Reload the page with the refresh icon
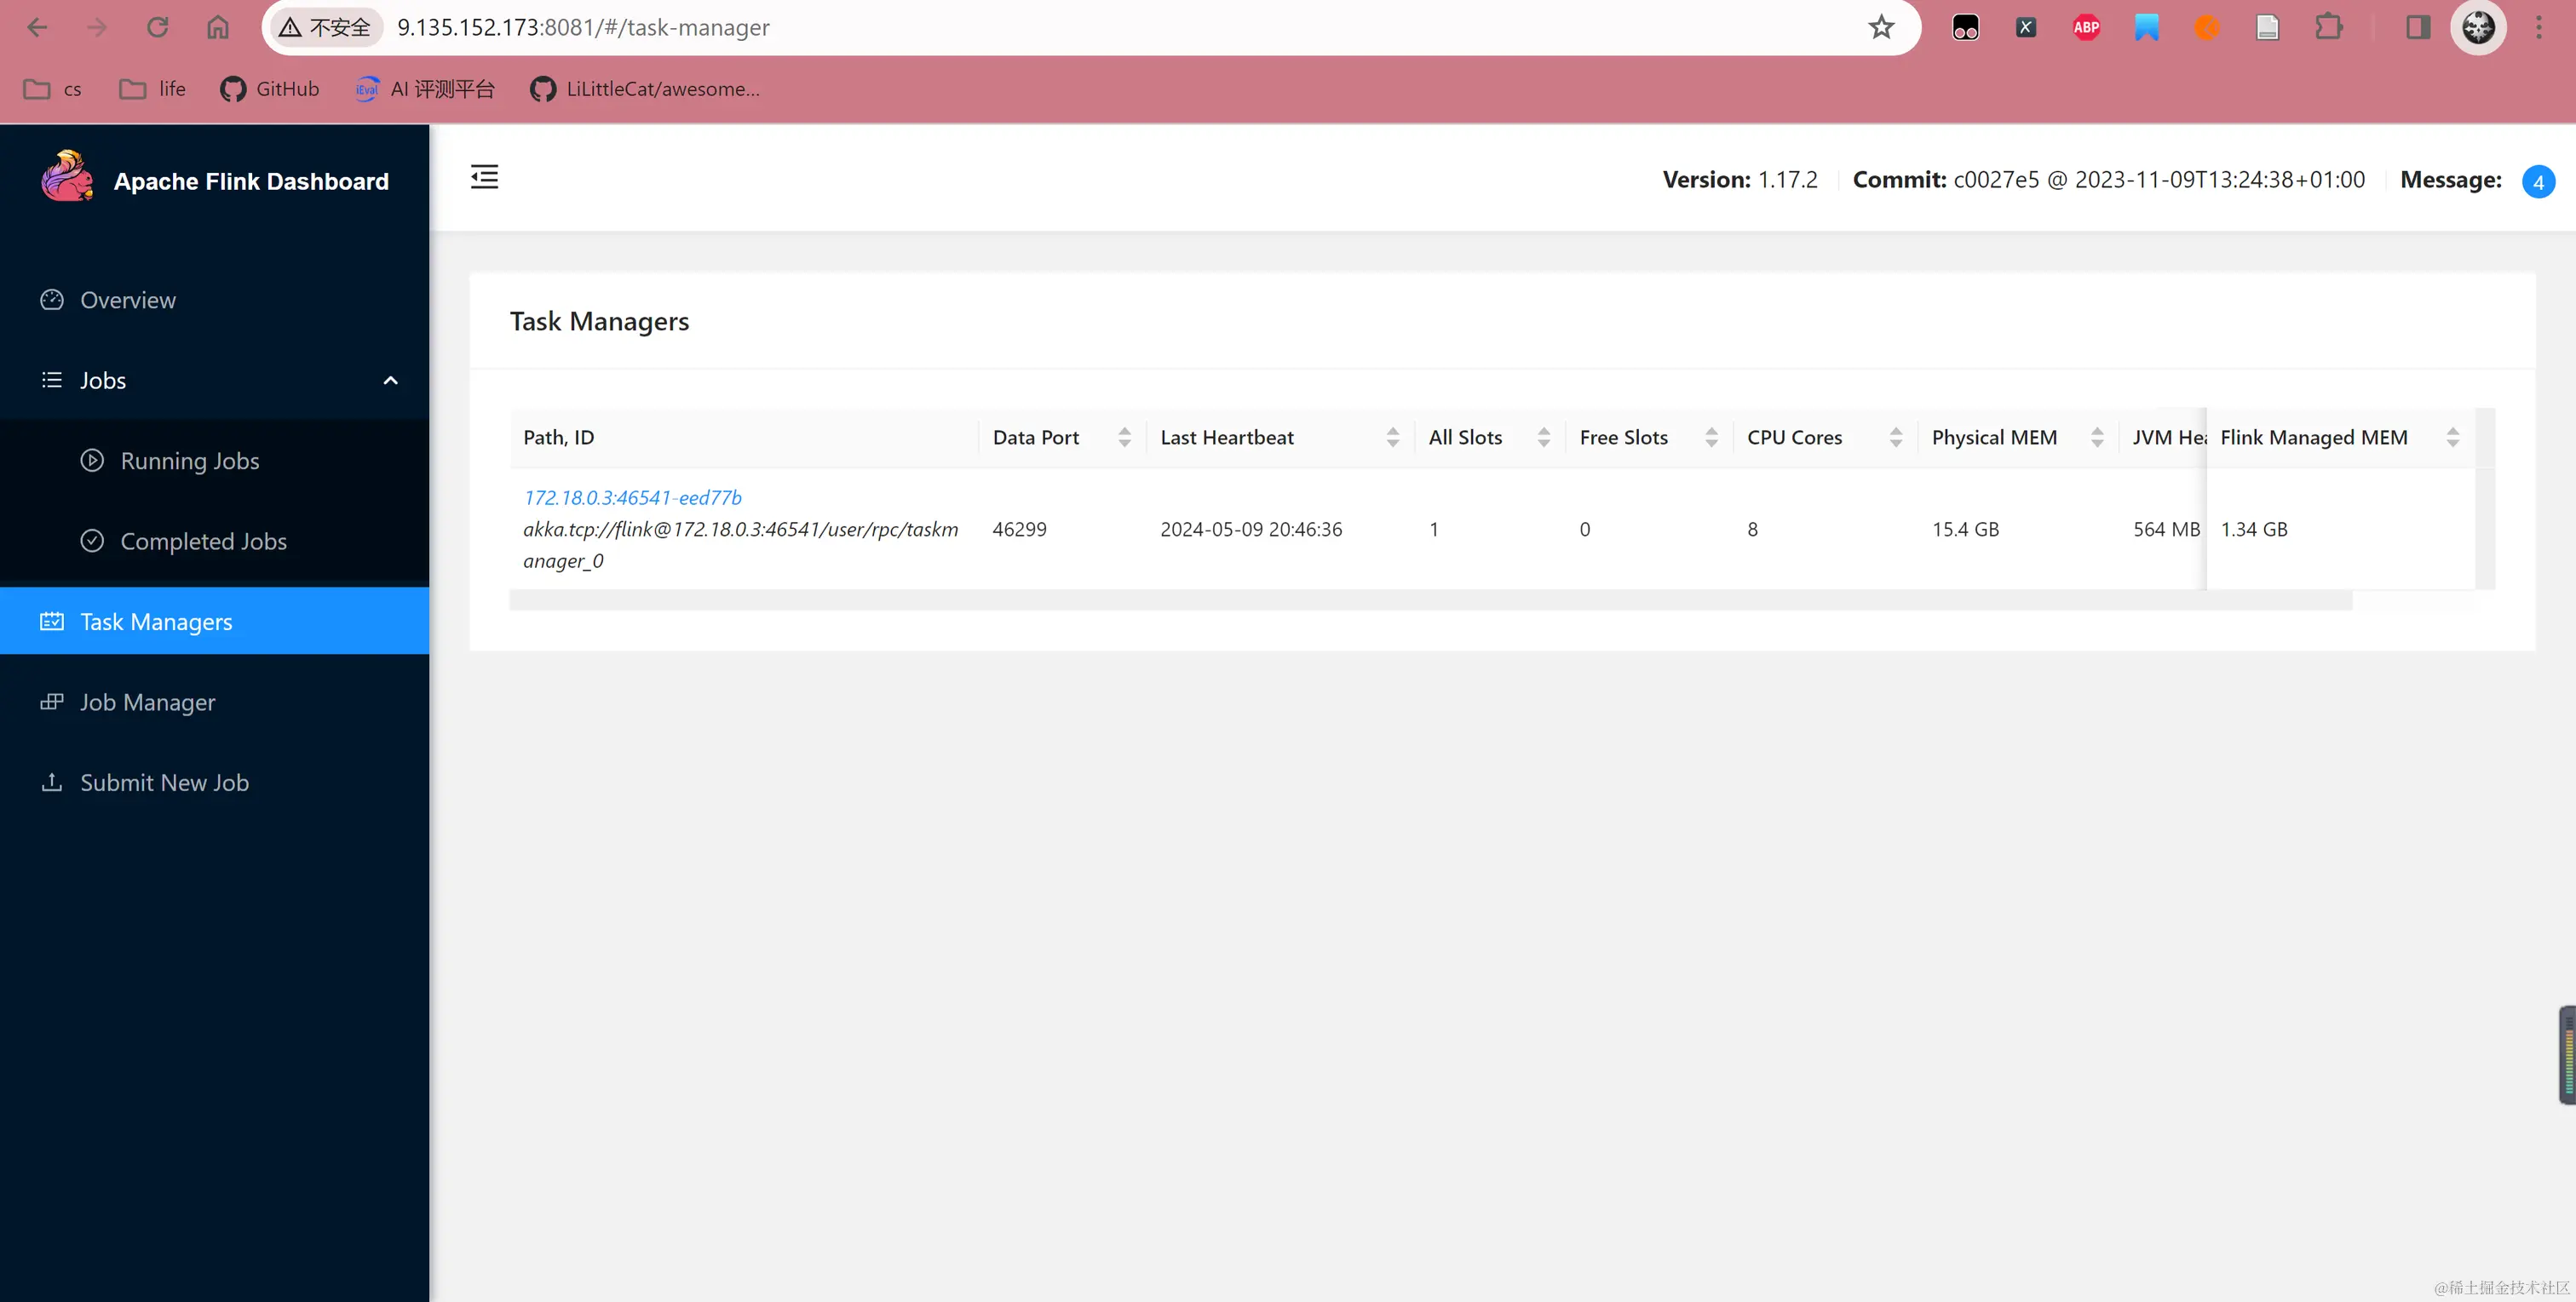The height and width of the screenshot is (1302, 2576). (157, 28)
